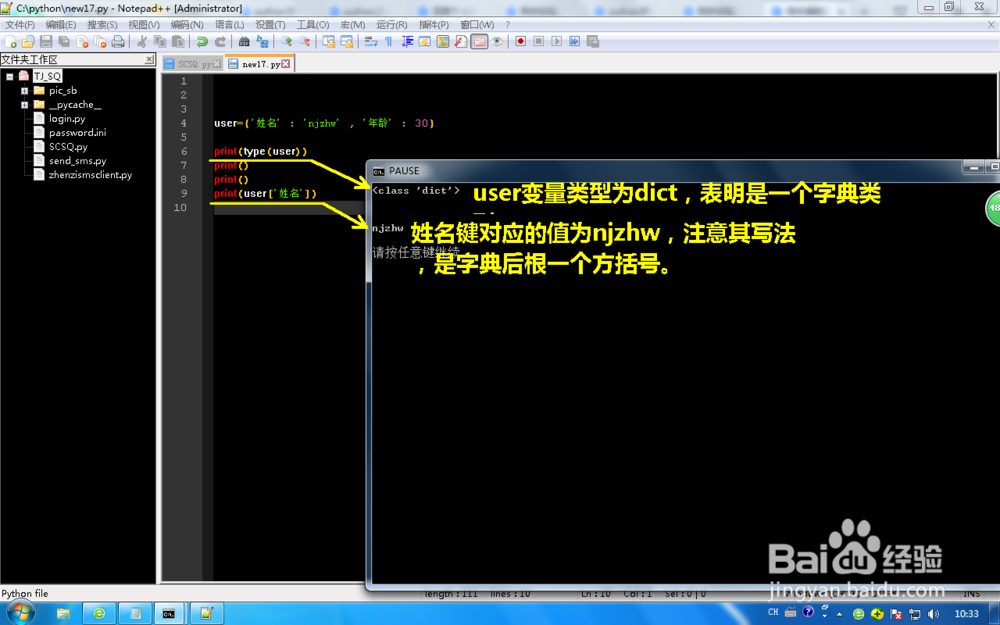Open the Print toolbar icon
Screen dimensions: 1000x625
pos(116,42)
